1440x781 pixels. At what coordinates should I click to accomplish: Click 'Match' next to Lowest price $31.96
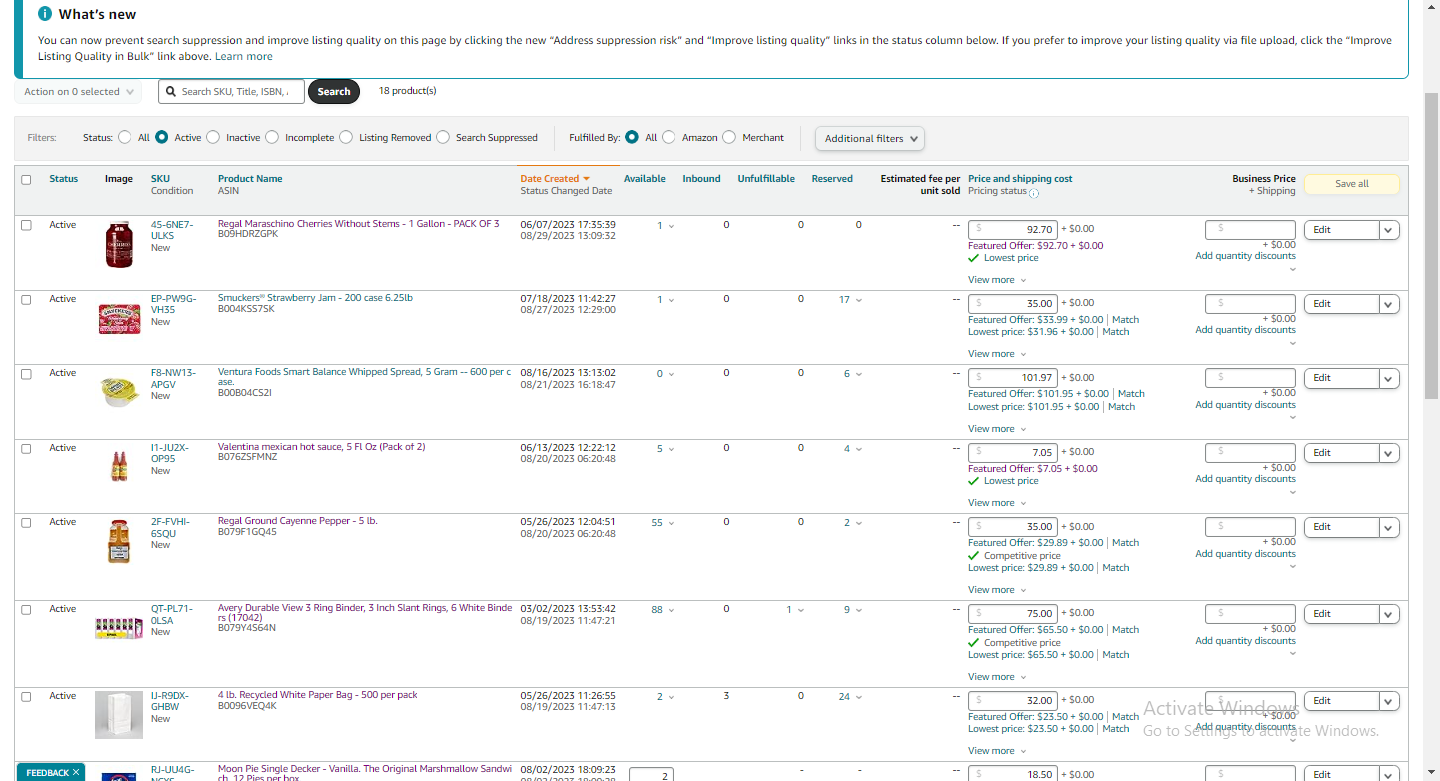pos(1115,332)
